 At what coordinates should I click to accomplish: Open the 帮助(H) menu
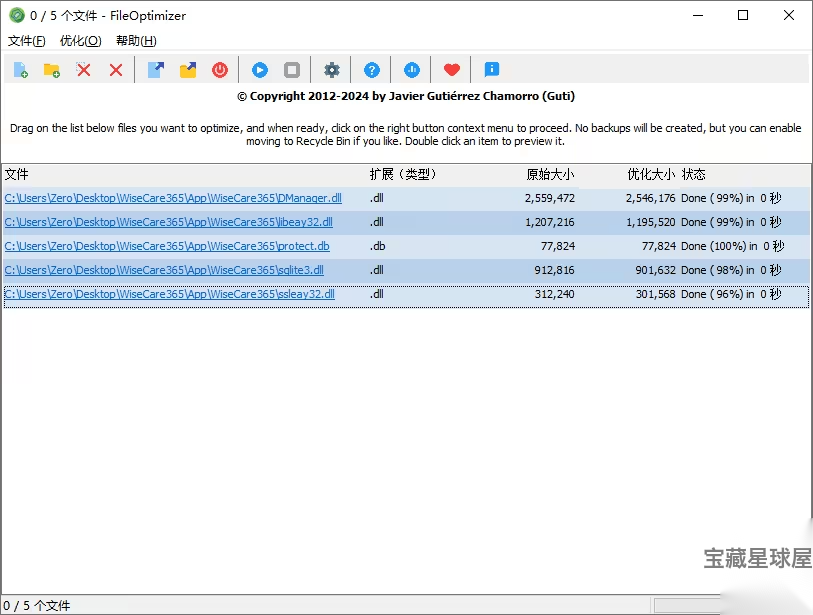(x=136, y=40)
